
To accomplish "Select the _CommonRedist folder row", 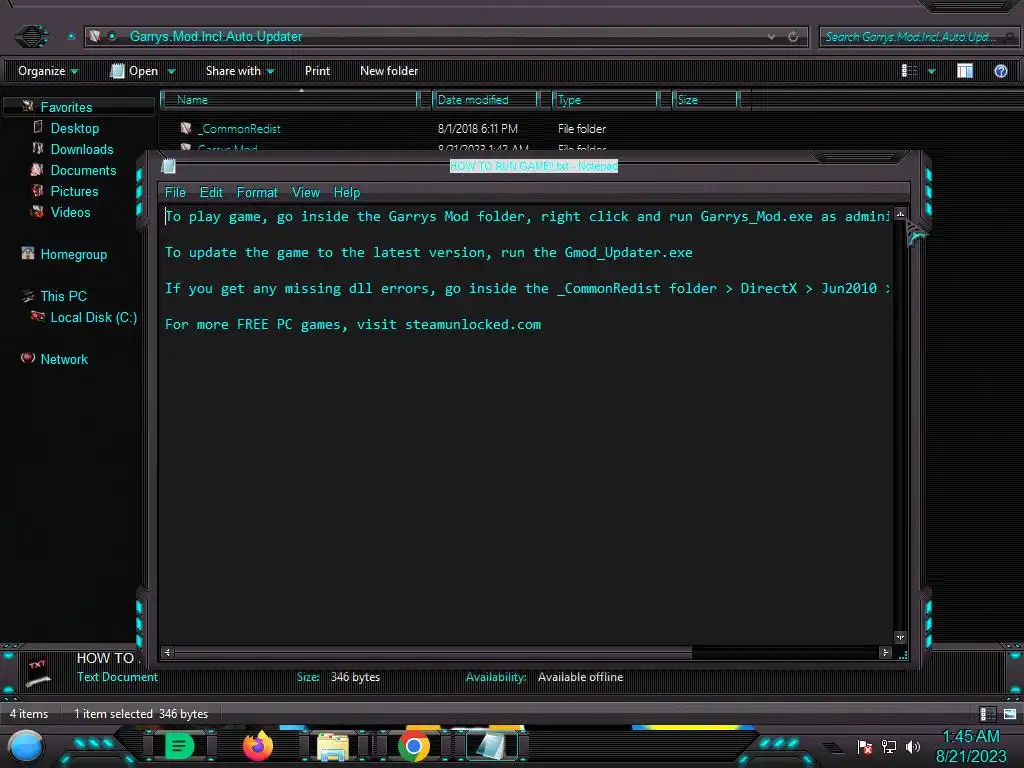I will tap(457, 129).
